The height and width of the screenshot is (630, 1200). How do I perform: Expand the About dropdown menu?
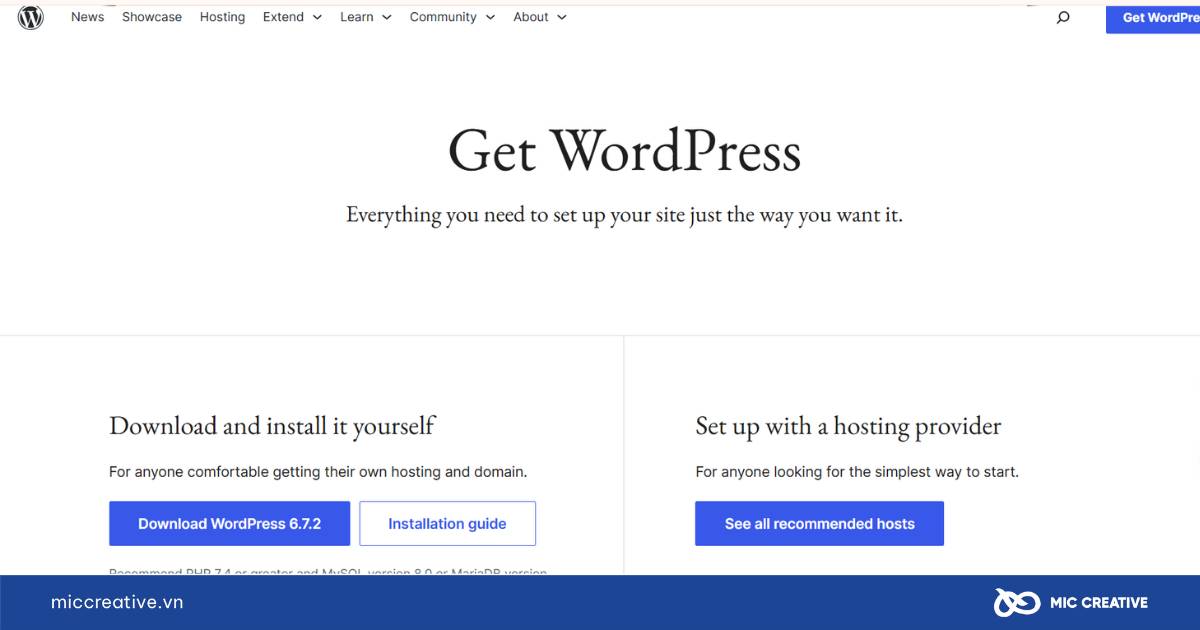pyautogui.click(x=540, y=17)
